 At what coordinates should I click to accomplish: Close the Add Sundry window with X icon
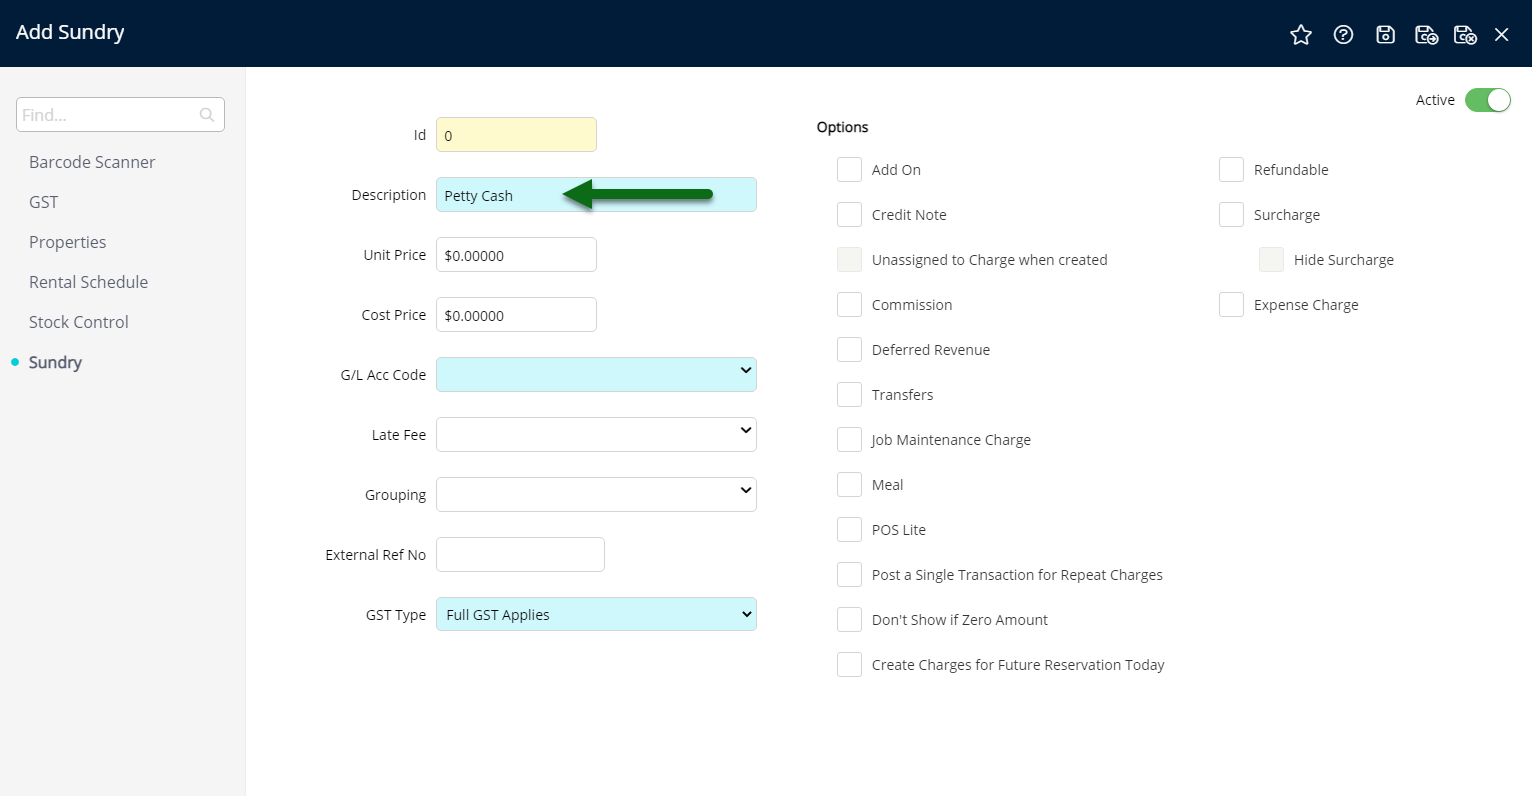click(1501, 34)
